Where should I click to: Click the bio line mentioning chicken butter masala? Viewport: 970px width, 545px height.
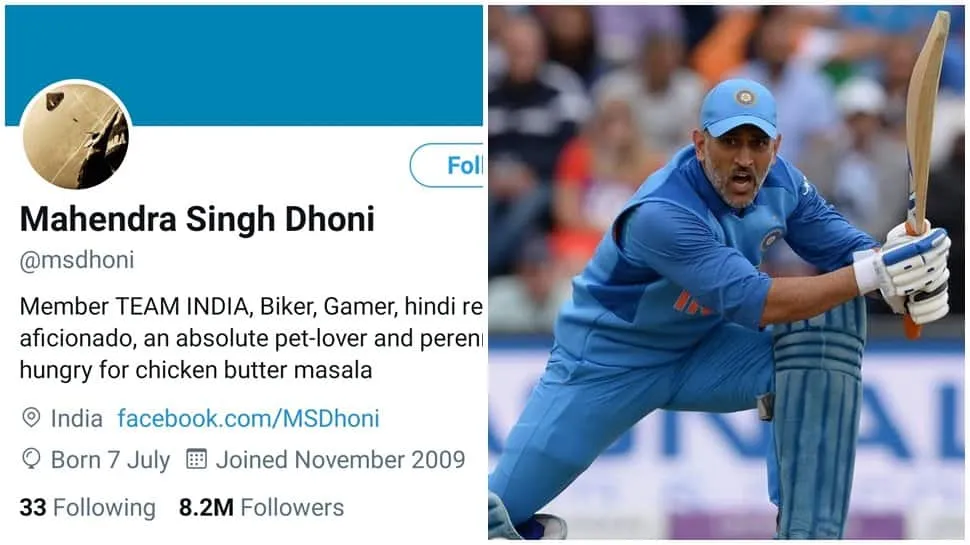click(196, 370)
